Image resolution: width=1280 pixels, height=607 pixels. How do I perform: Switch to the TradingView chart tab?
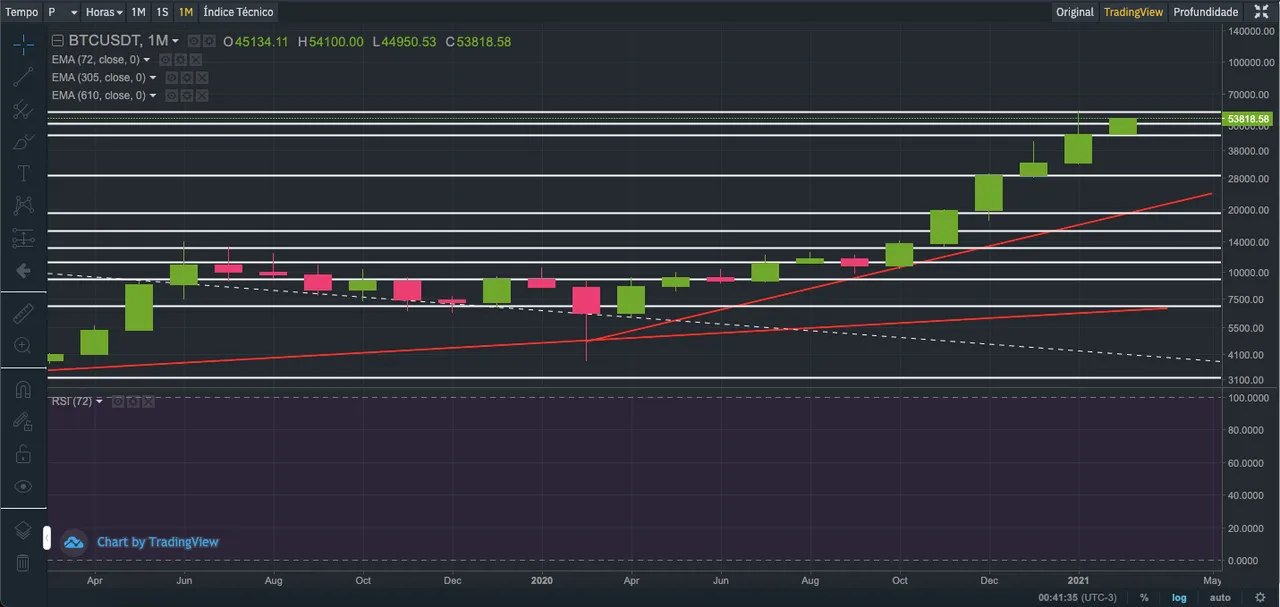point(1133,12)
